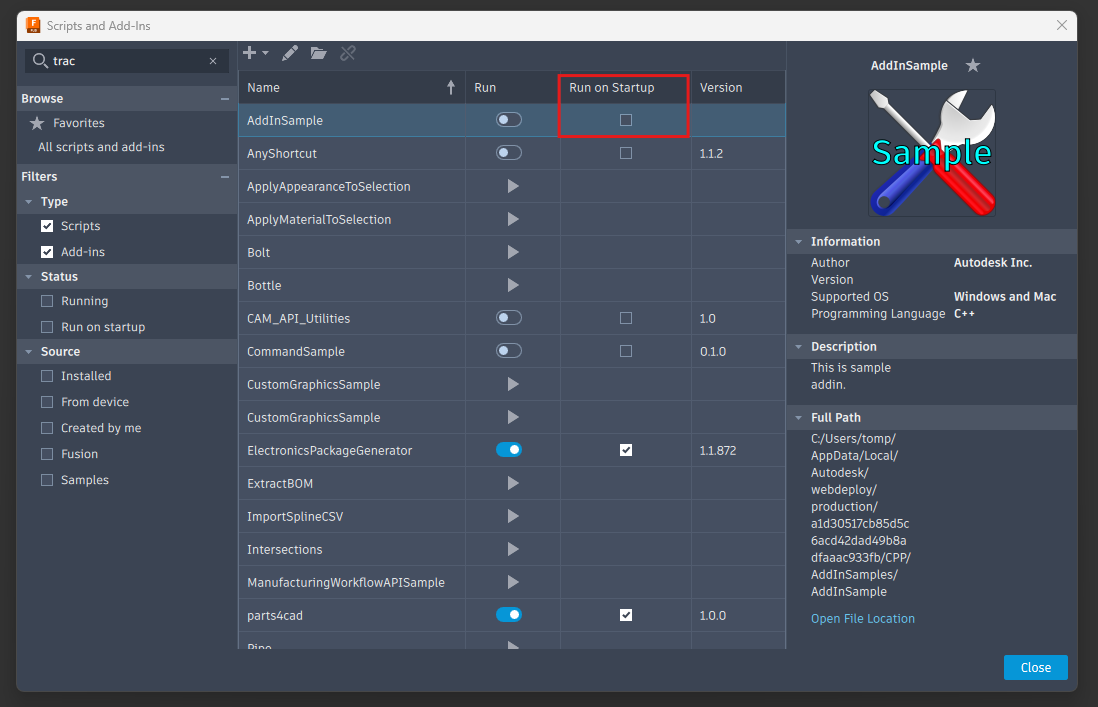Run the Bottle script play arrow
Screen dimensions: 1098x707
click(x=513, y=285)
